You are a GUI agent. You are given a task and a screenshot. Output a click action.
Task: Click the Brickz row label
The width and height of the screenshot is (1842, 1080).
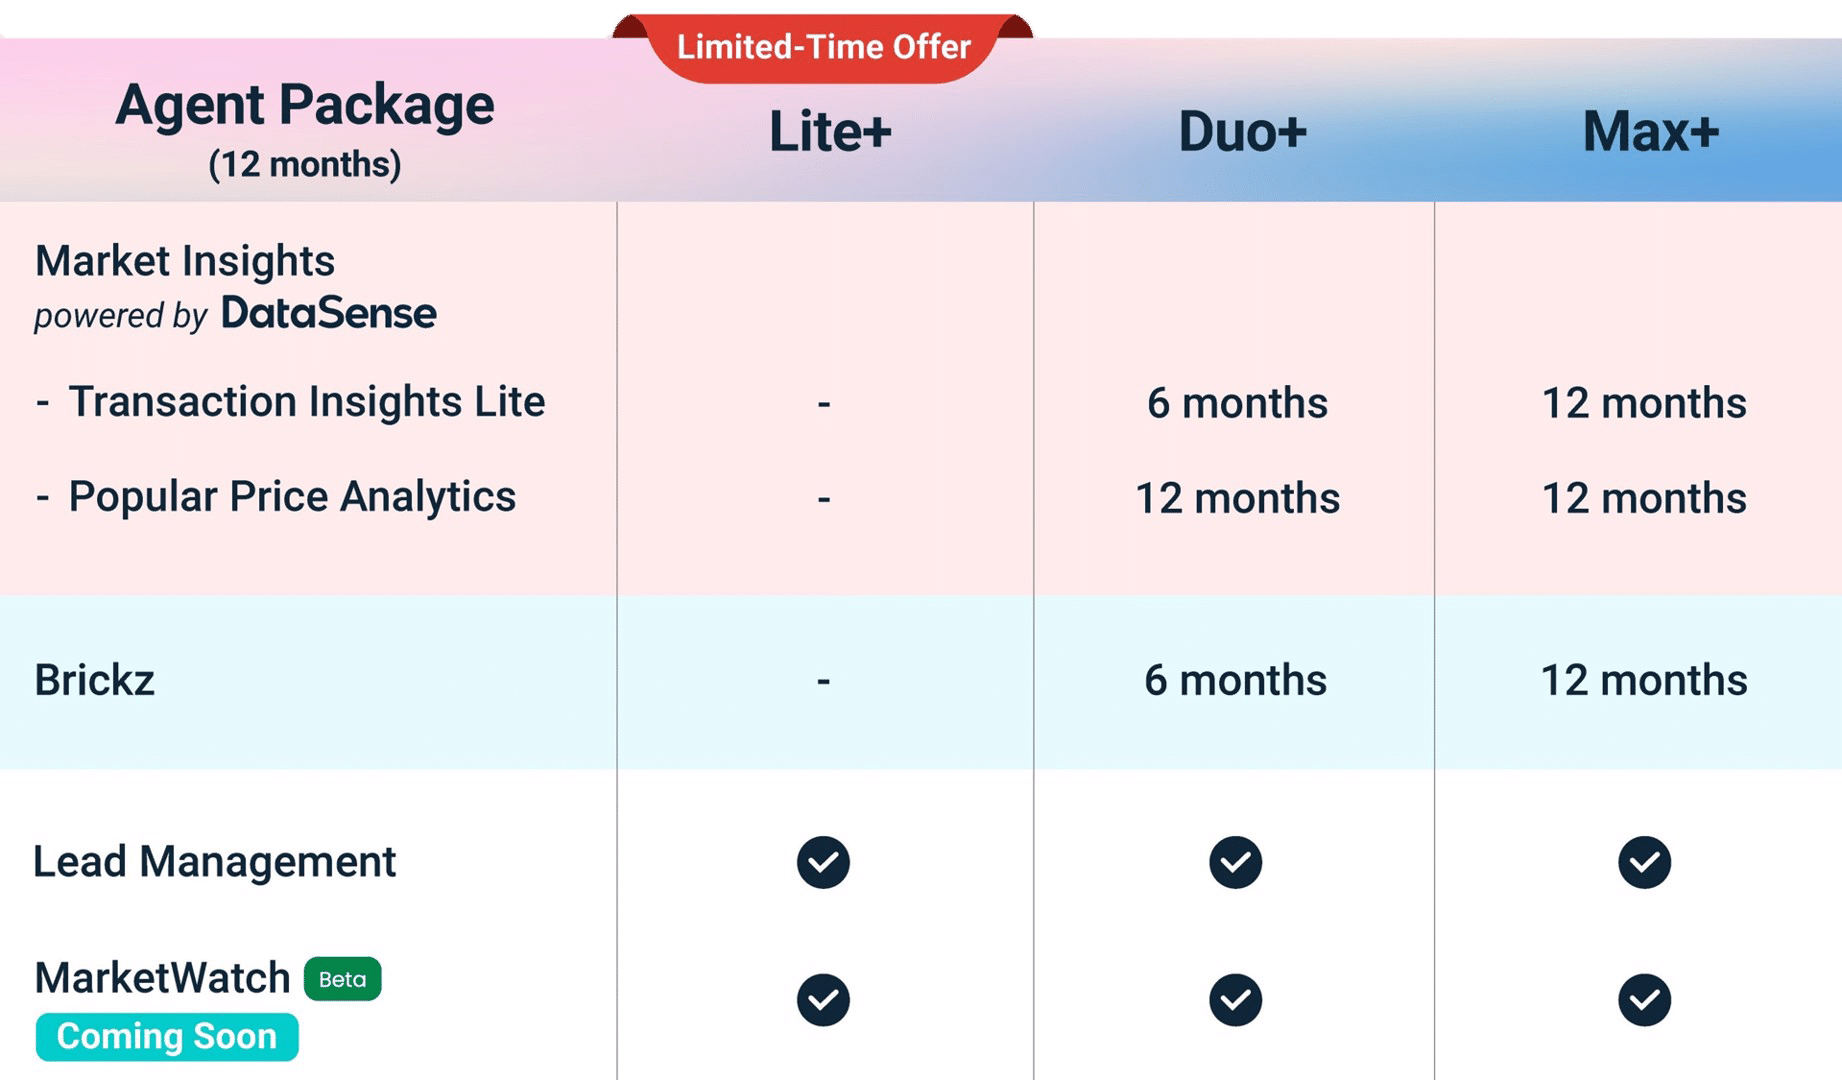(94, 681)
